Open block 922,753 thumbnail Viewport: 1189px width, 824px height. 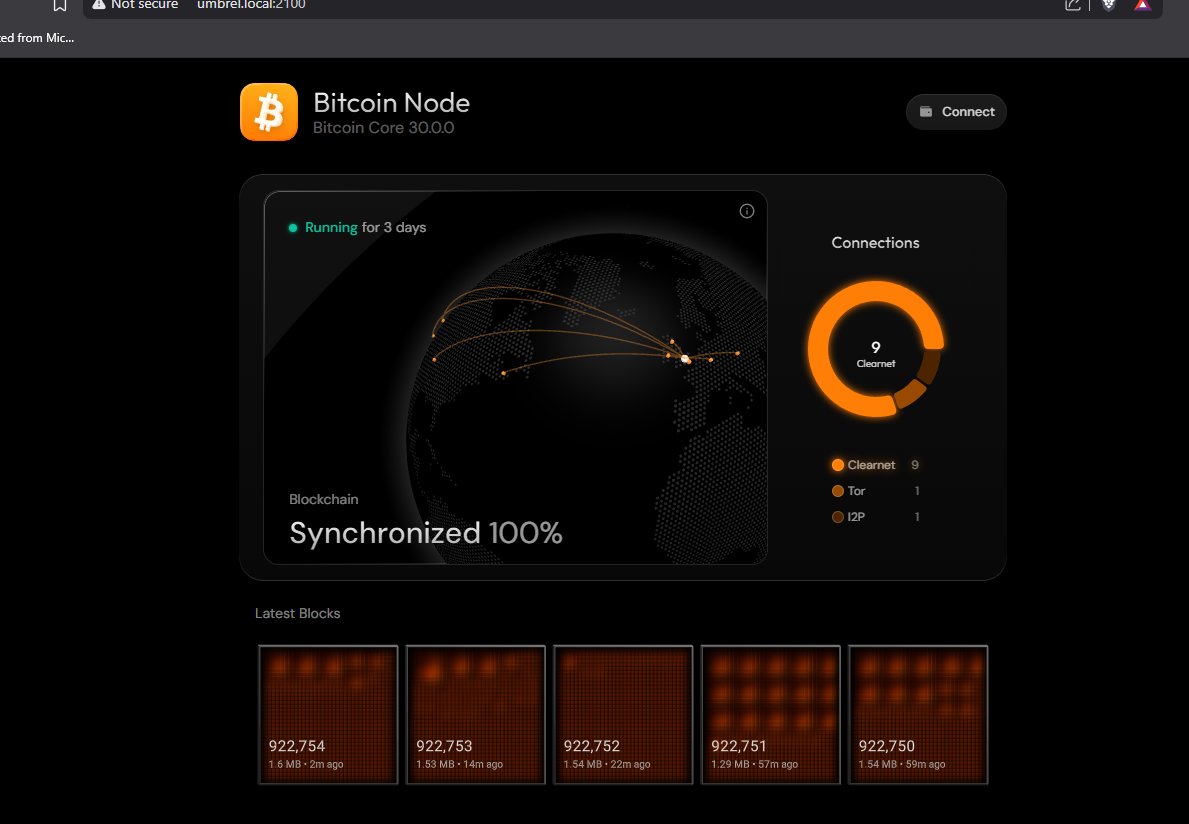click(x=475, y=714)
